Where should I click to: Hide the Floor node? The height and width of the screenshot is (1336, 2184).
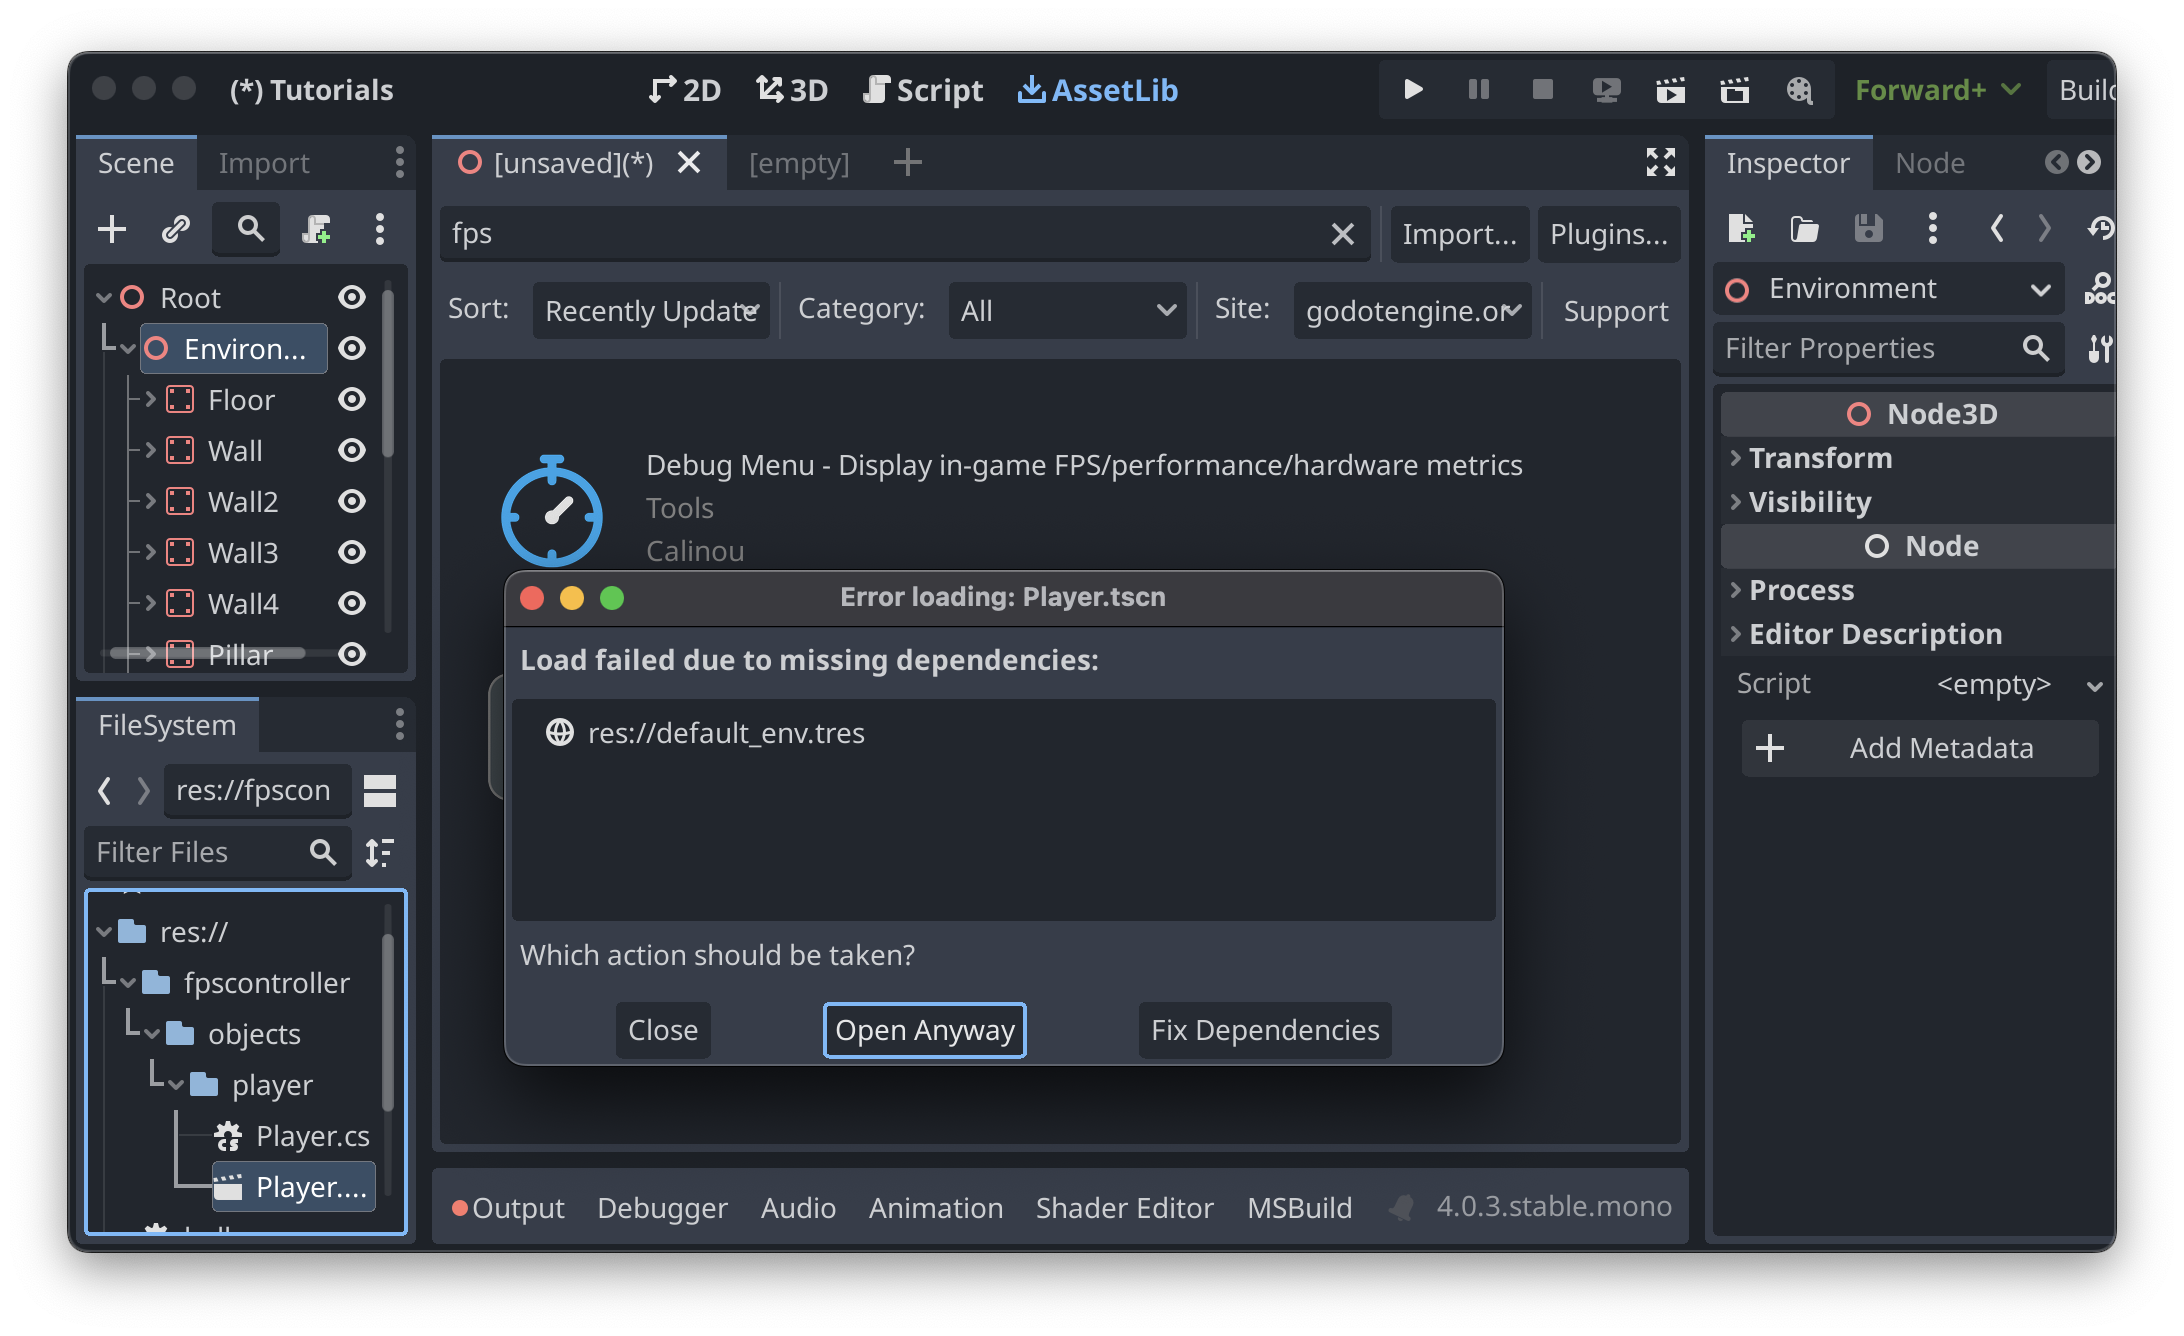point(352,399)
